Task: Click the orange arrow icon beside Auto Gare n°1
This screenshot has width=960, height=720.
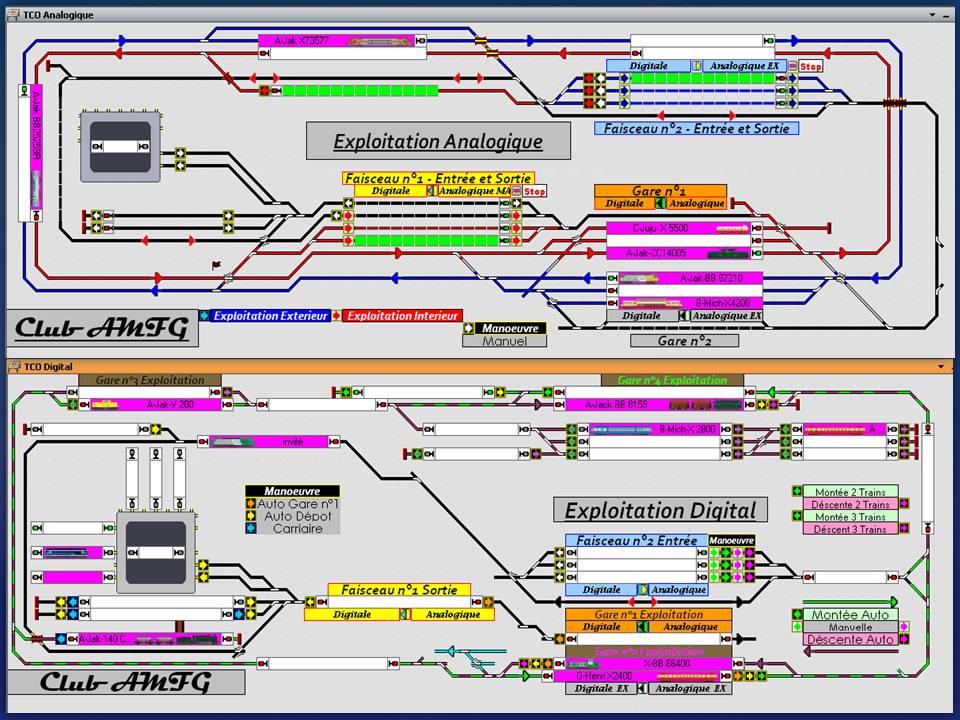Action: click(250, 504)
